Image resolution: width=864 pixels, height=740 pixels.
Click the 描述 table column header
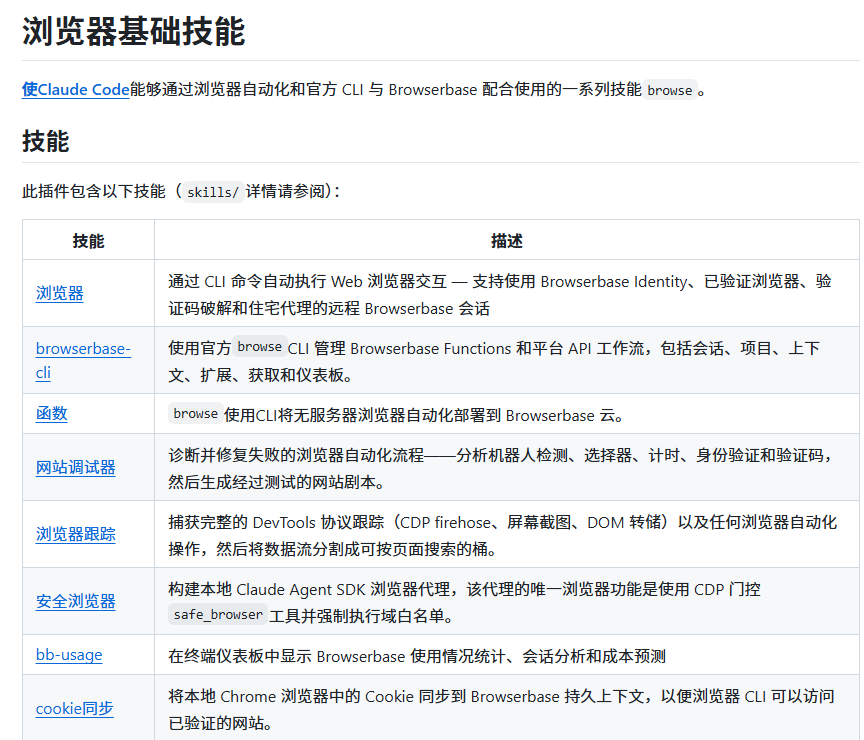[507, 241]
